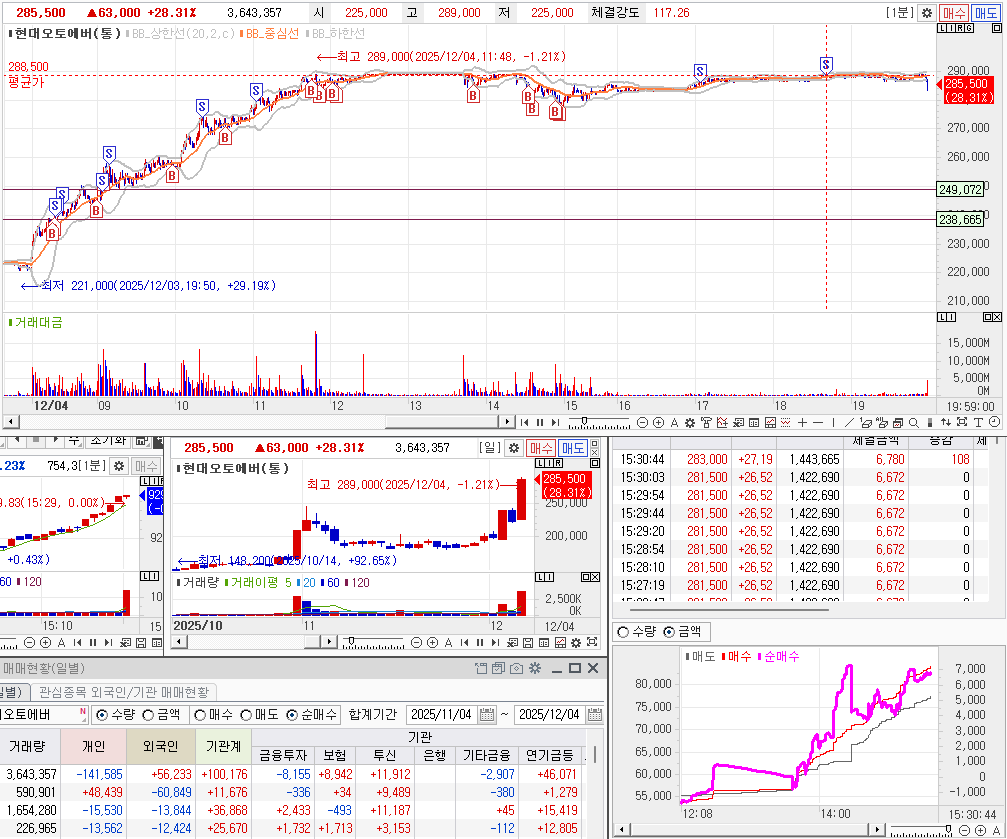
Task: Select trend line drawing tool in main toolbar
Action: (849, 423)
